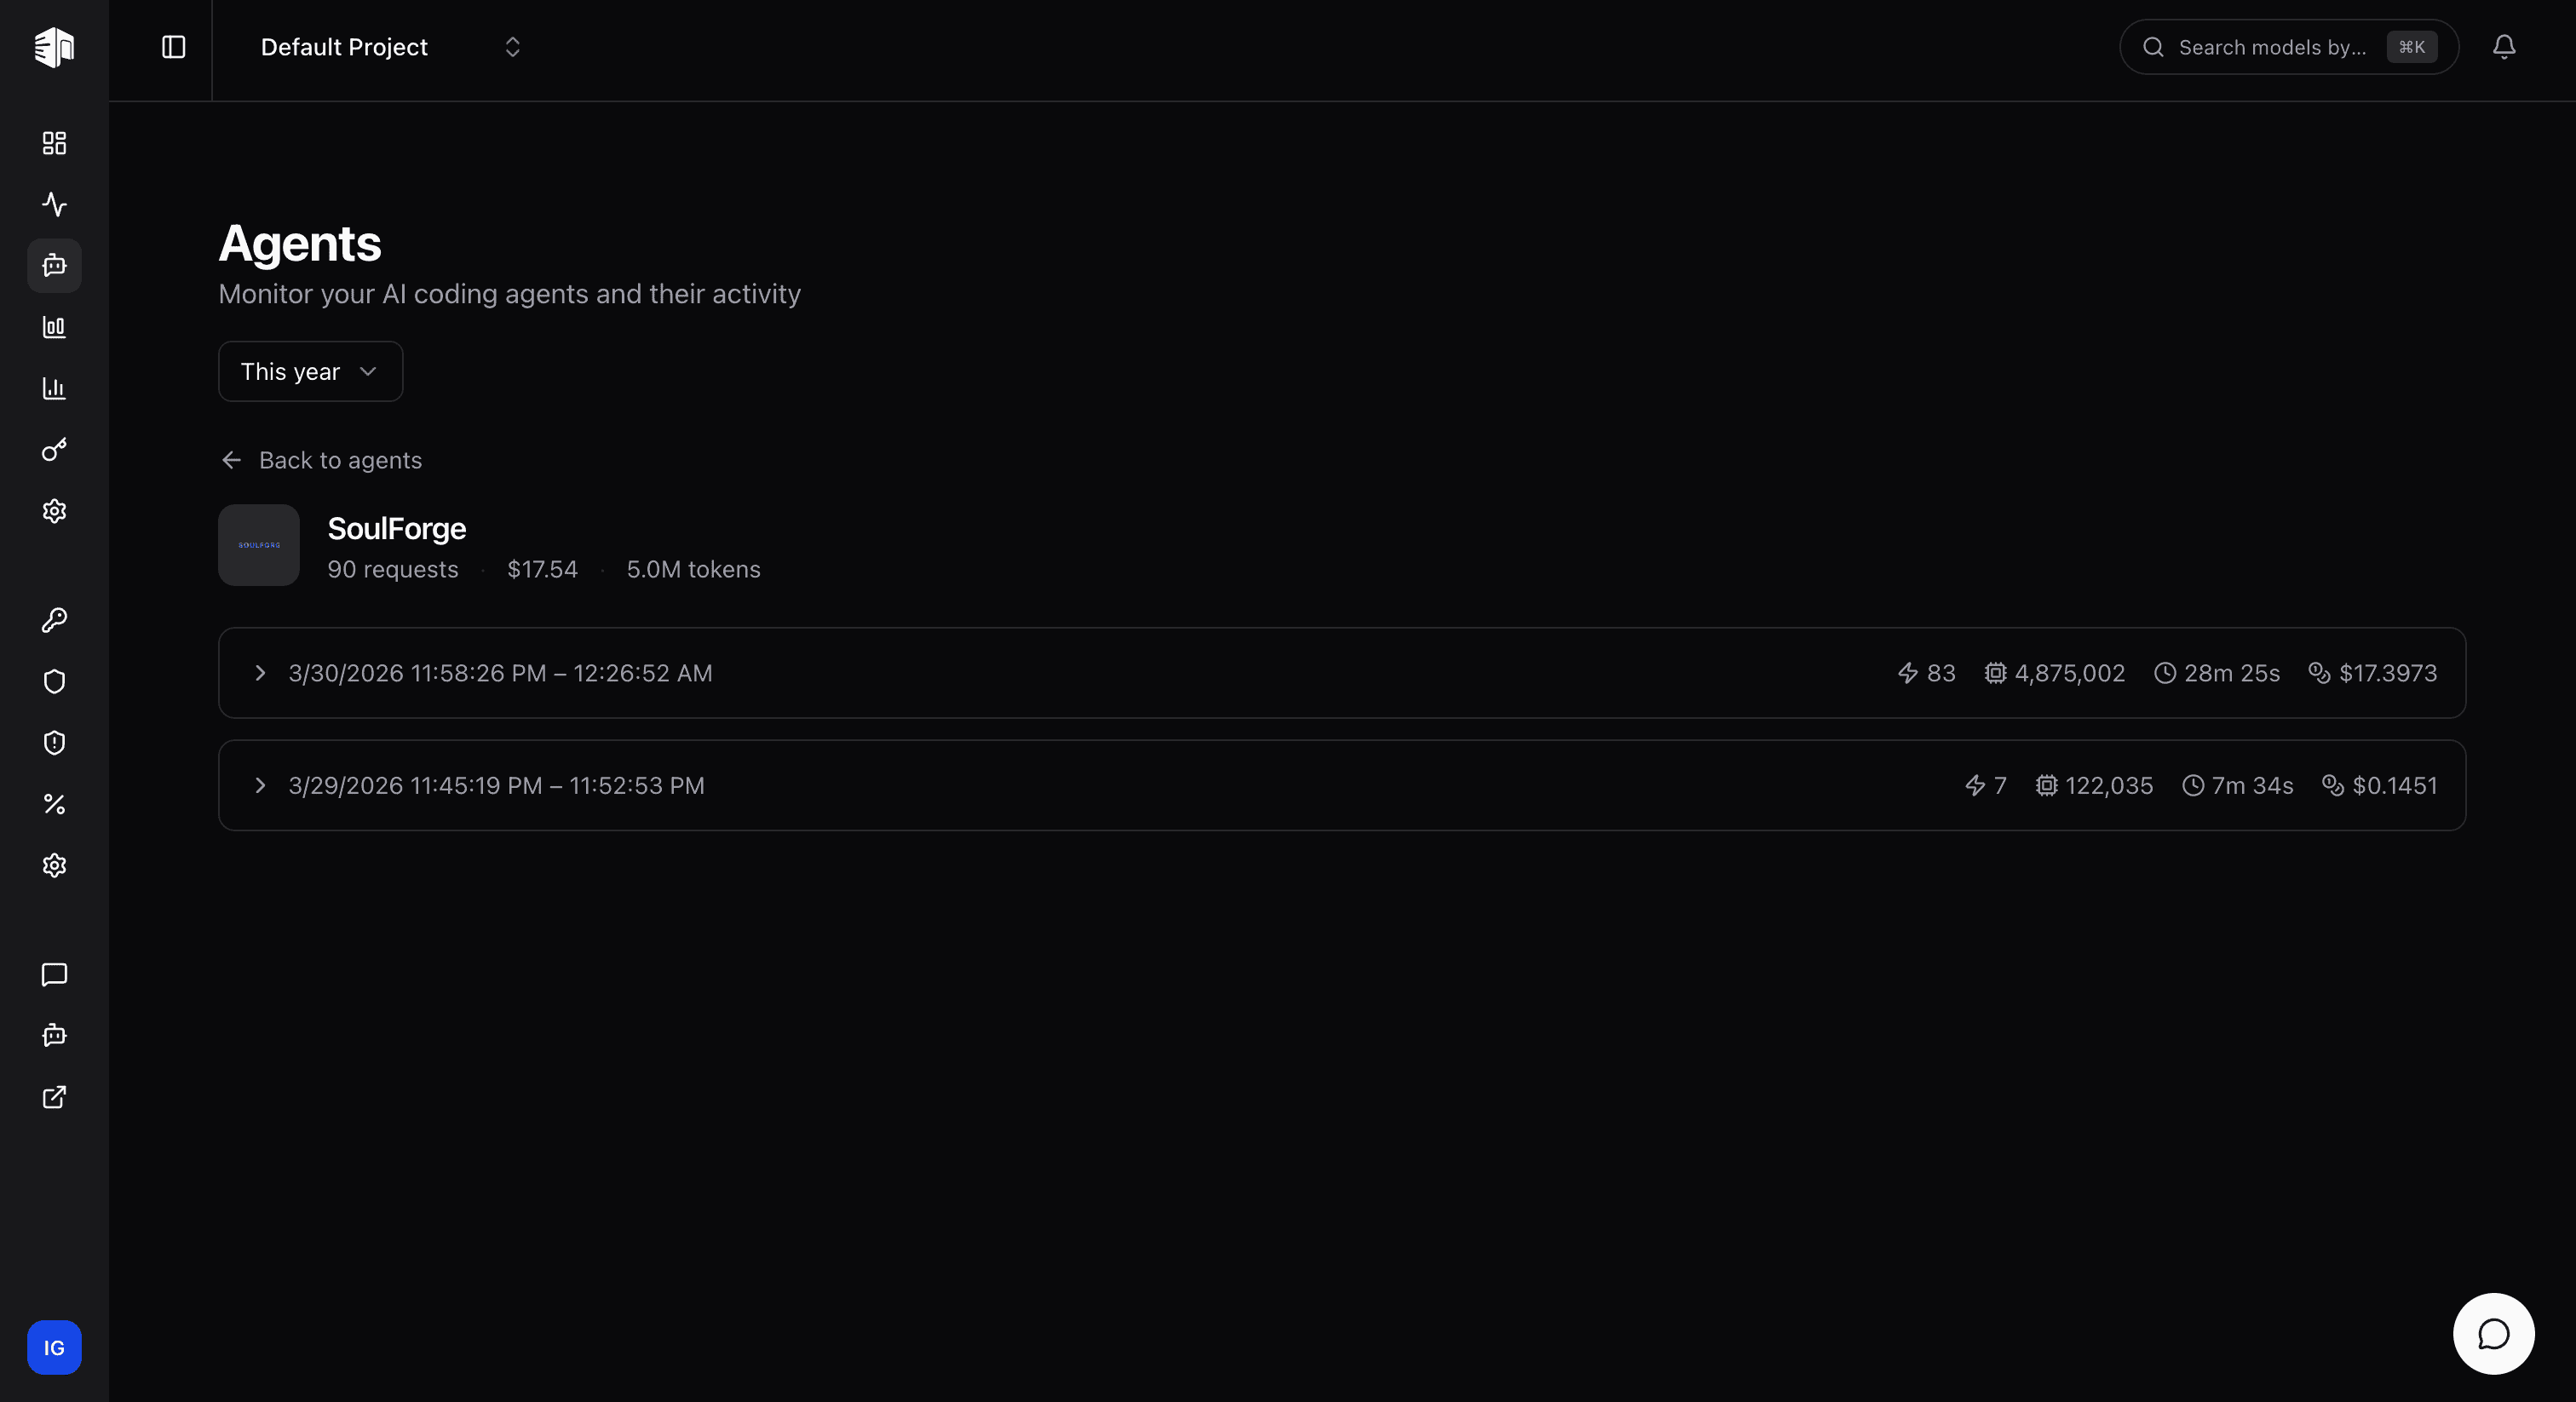
Task: Open the analytics chart icon in sidebar
Action: (x=54, y=389)
